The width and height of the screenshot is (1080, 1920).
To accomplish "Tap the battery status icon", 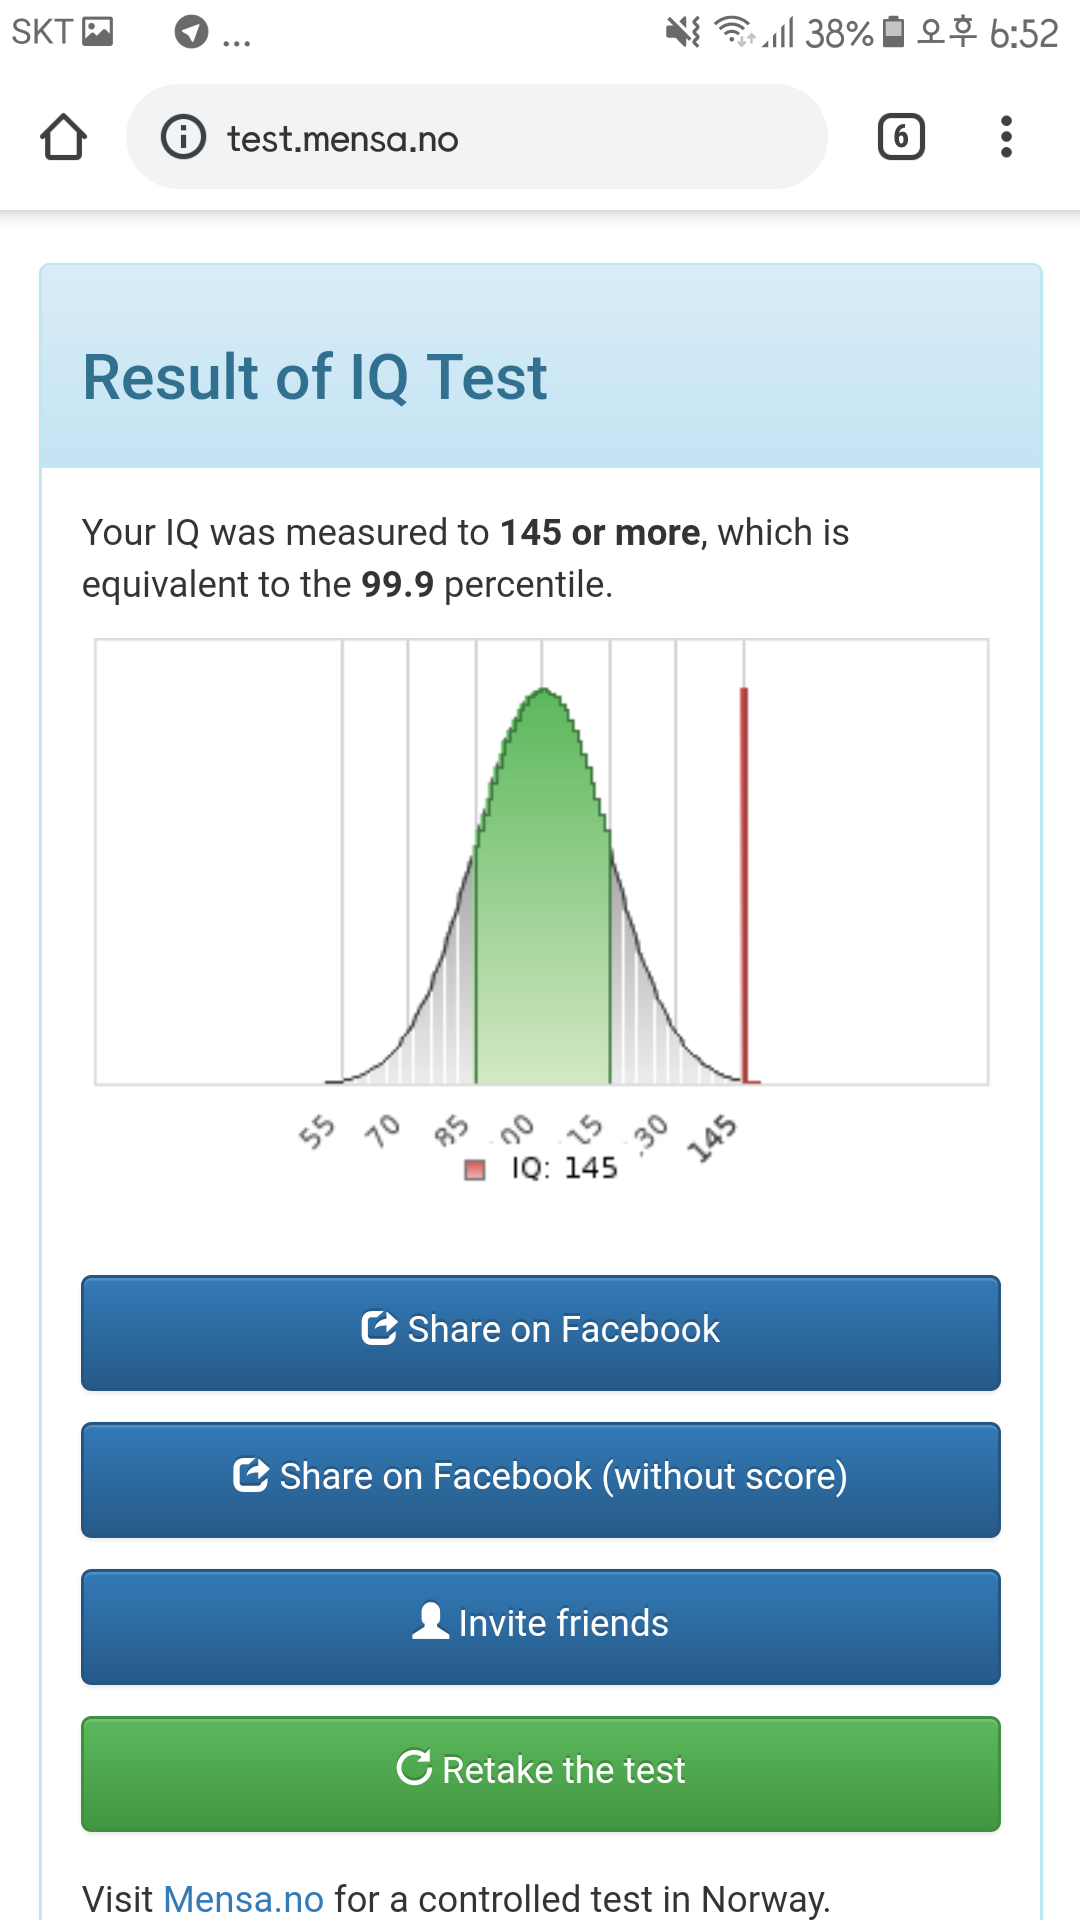I will point(894,32).
